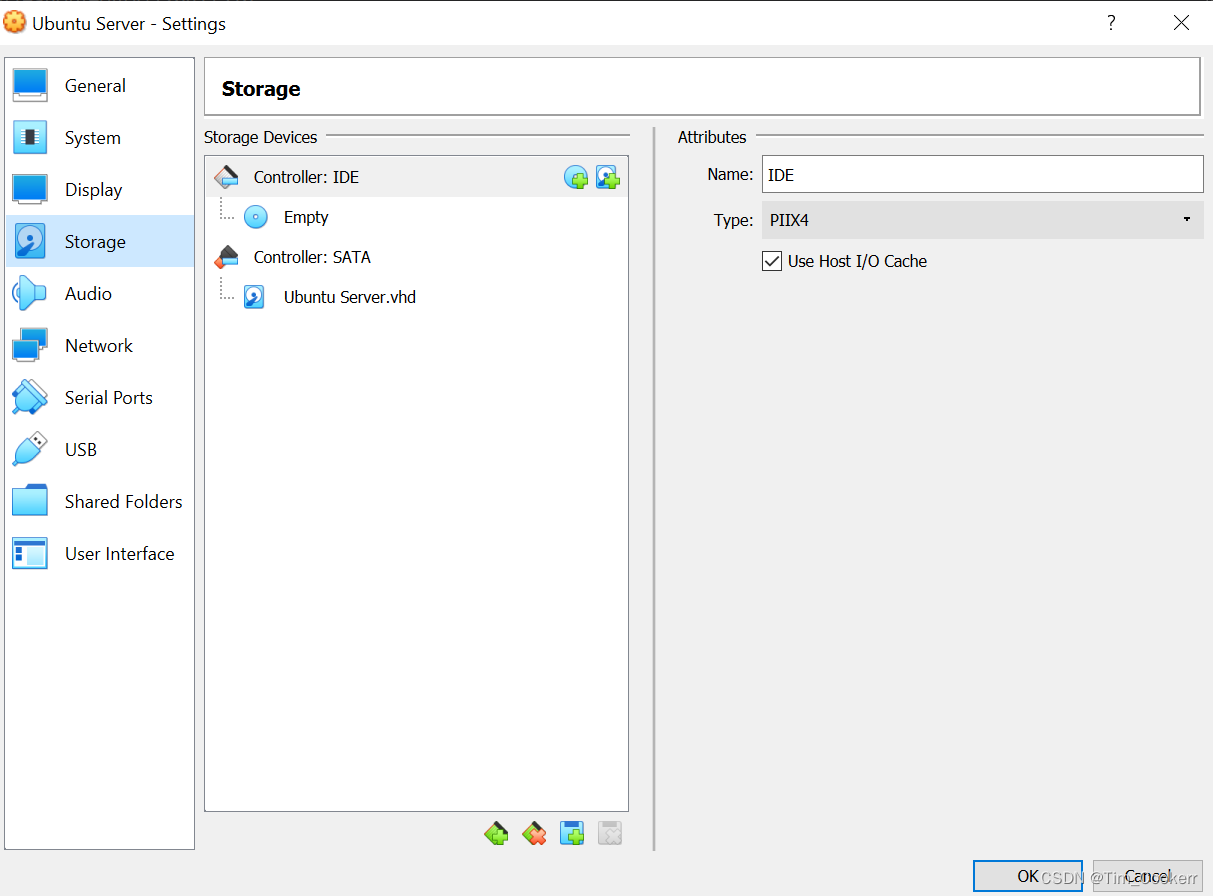Screen dimensions: 1213x896
Task: Select the Empty optical drive entry
Action: pos(416,217)
